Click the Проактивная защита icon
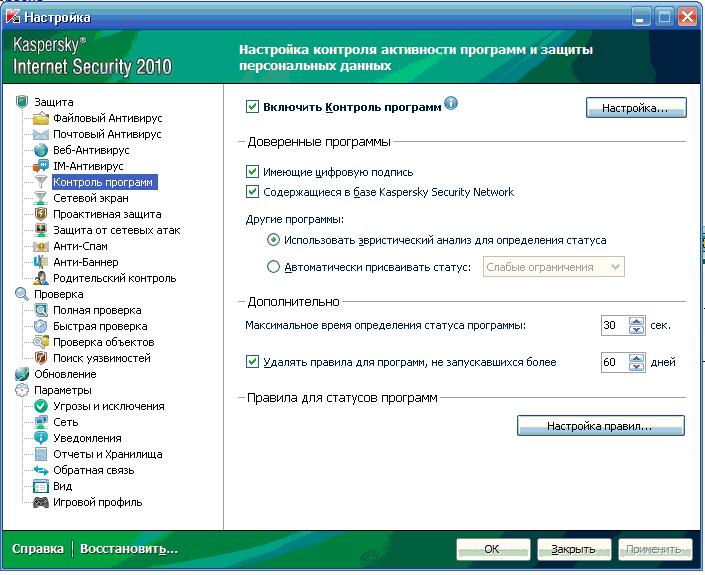705x575 pixels. pos(40,214)
